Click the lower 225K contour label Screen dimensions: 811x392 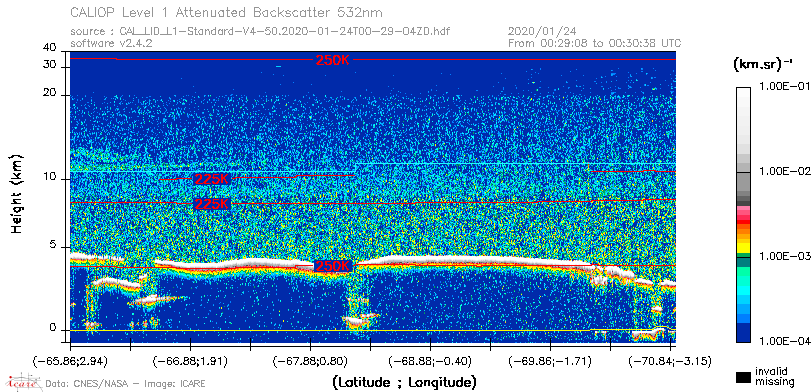[x=211, y=204]
